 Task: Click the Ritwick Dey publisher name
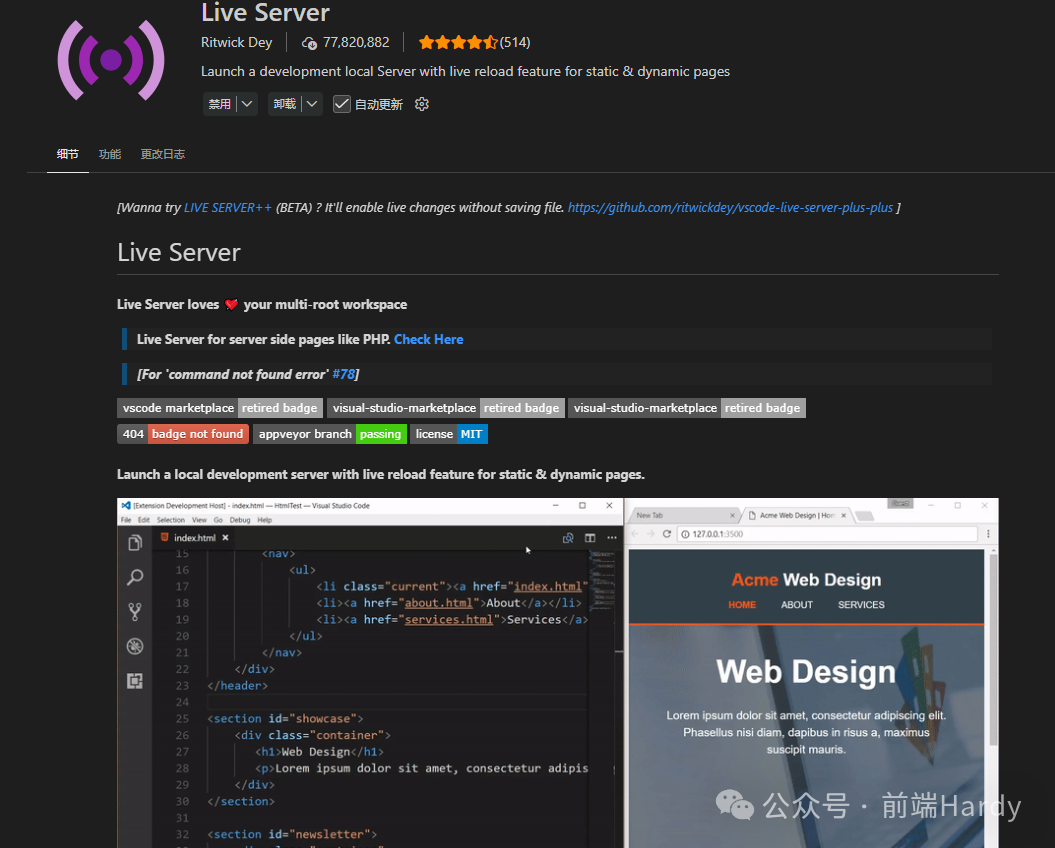[236, 42]
